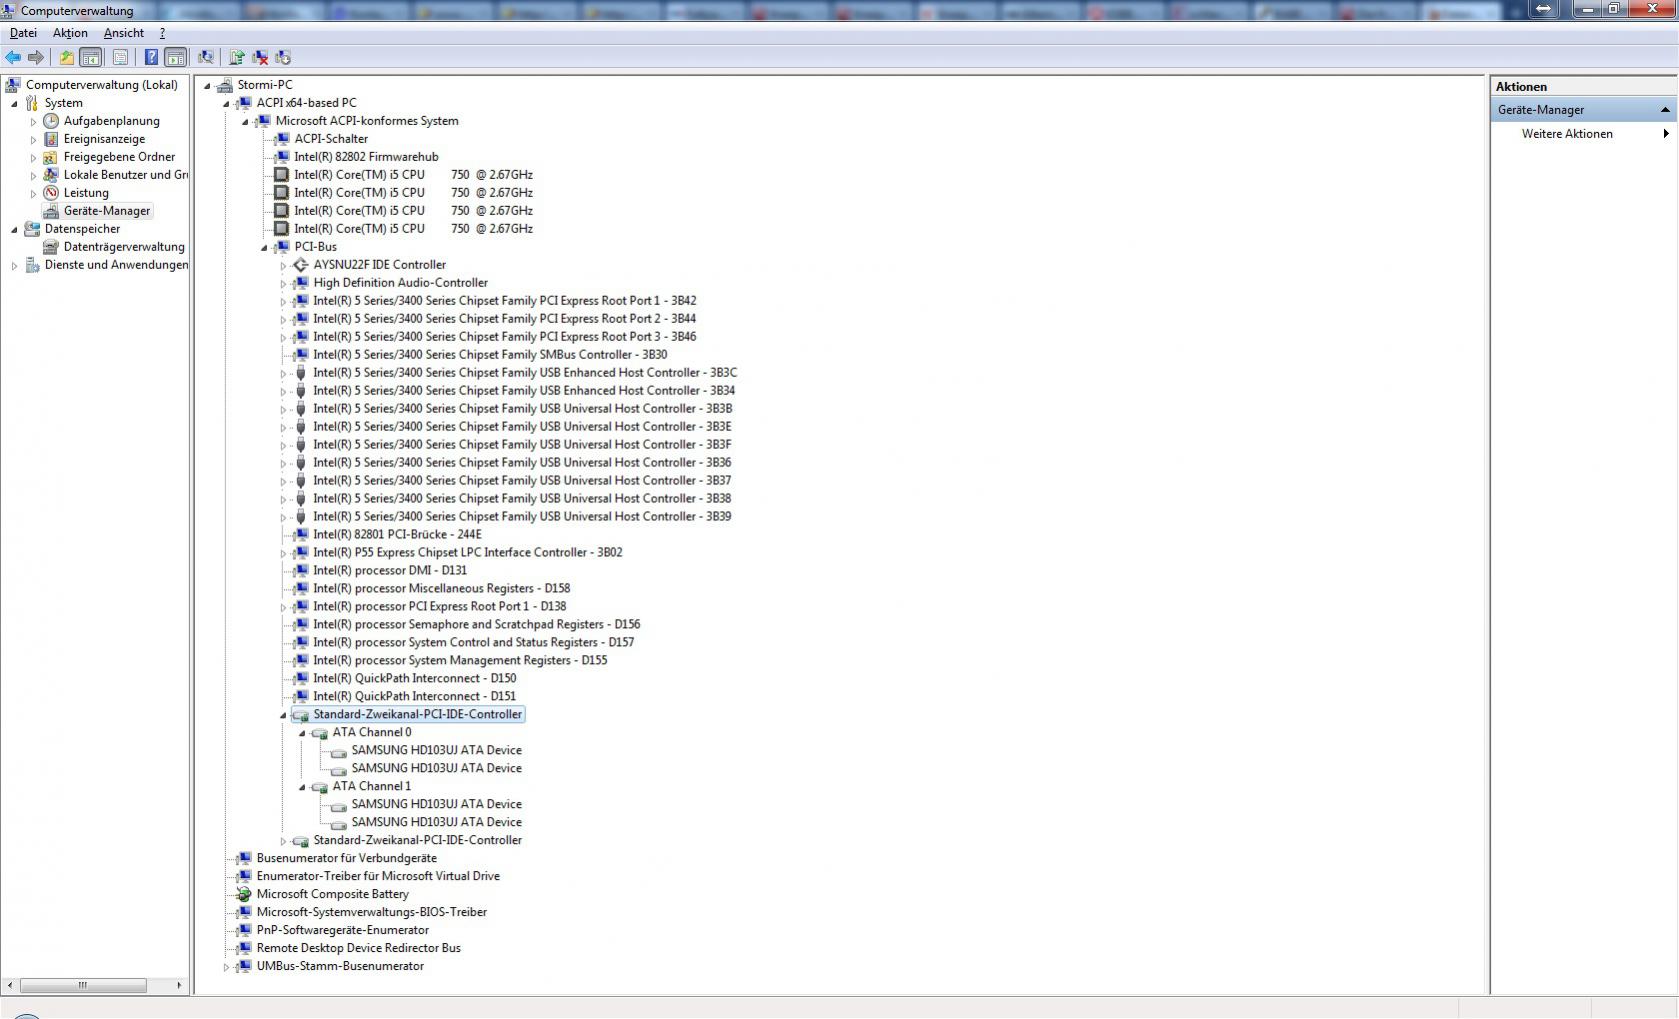Collapse the Geräte-Manager actions section arrow

1665,110
